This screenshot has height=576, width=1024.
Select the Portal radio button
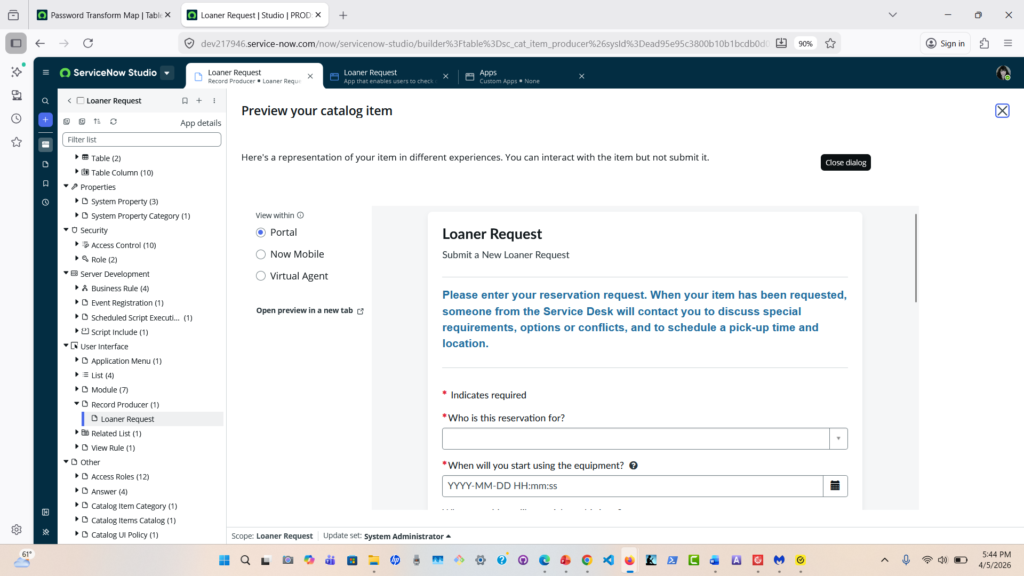[261, 232]
